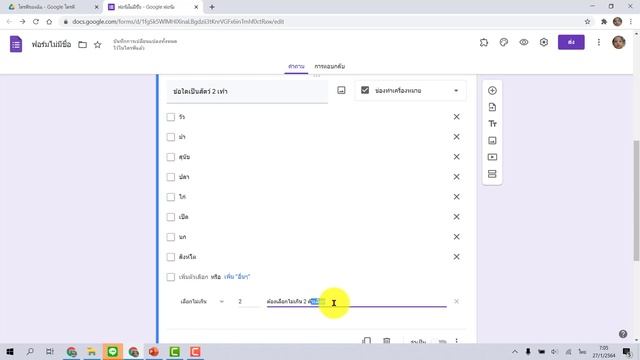Remove the option นก

point(456,237)
